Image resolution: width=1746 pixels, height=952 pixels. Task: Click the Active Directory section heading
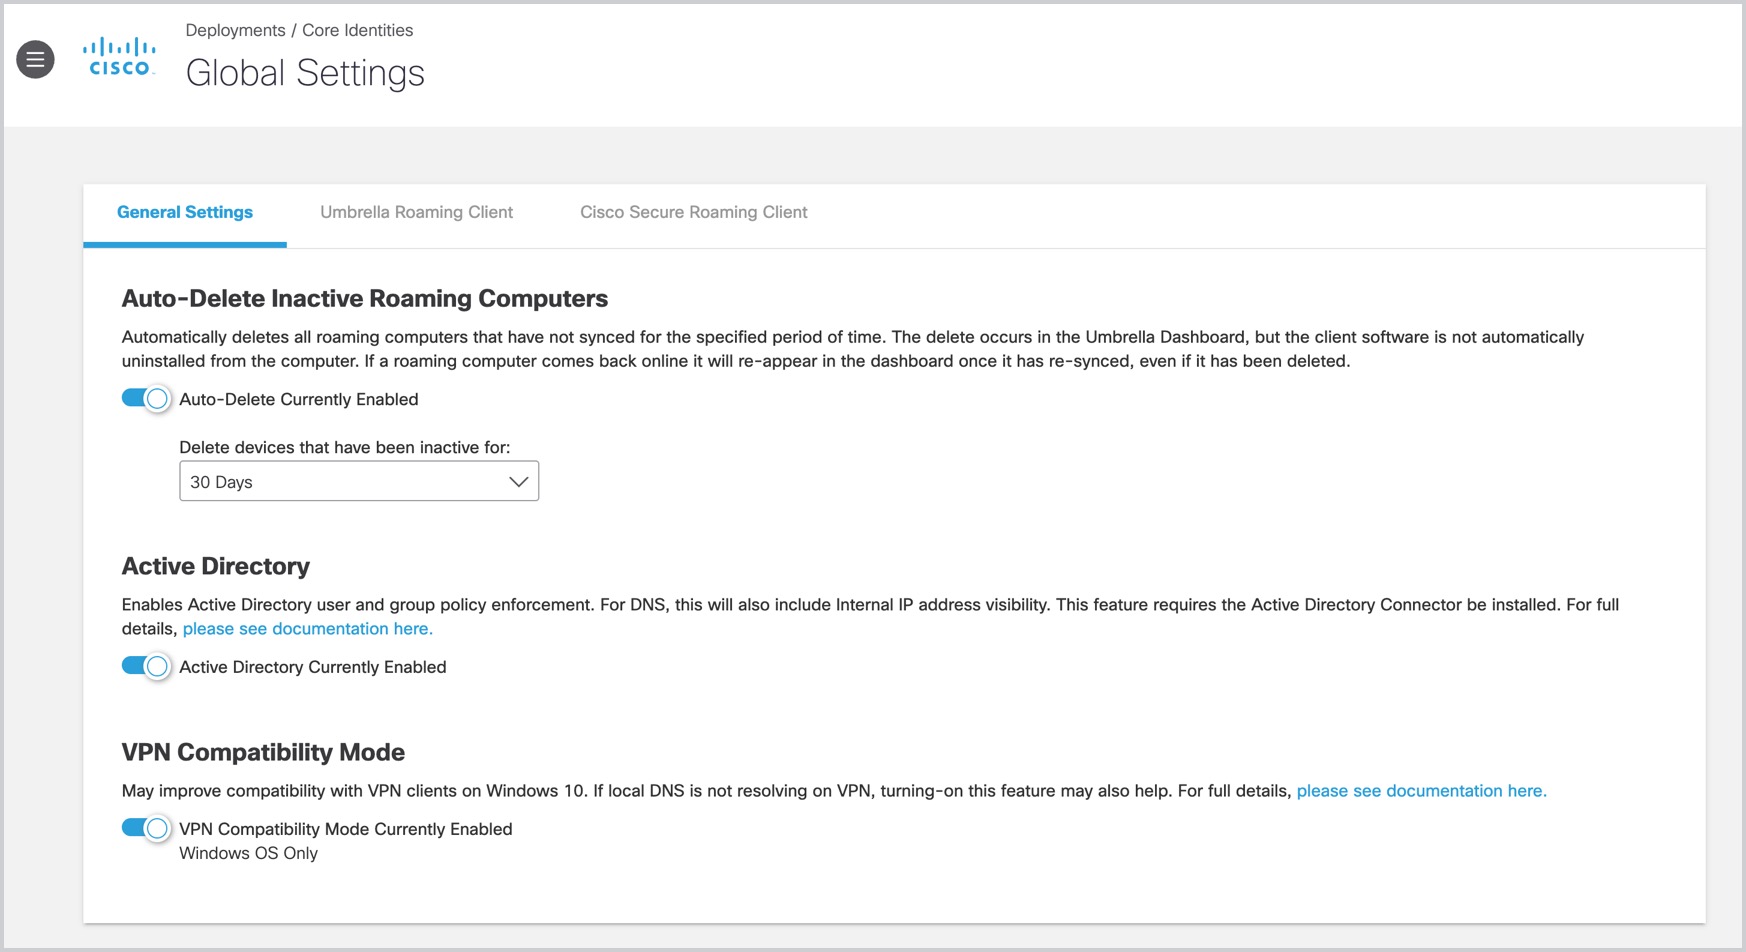(216, 566)
